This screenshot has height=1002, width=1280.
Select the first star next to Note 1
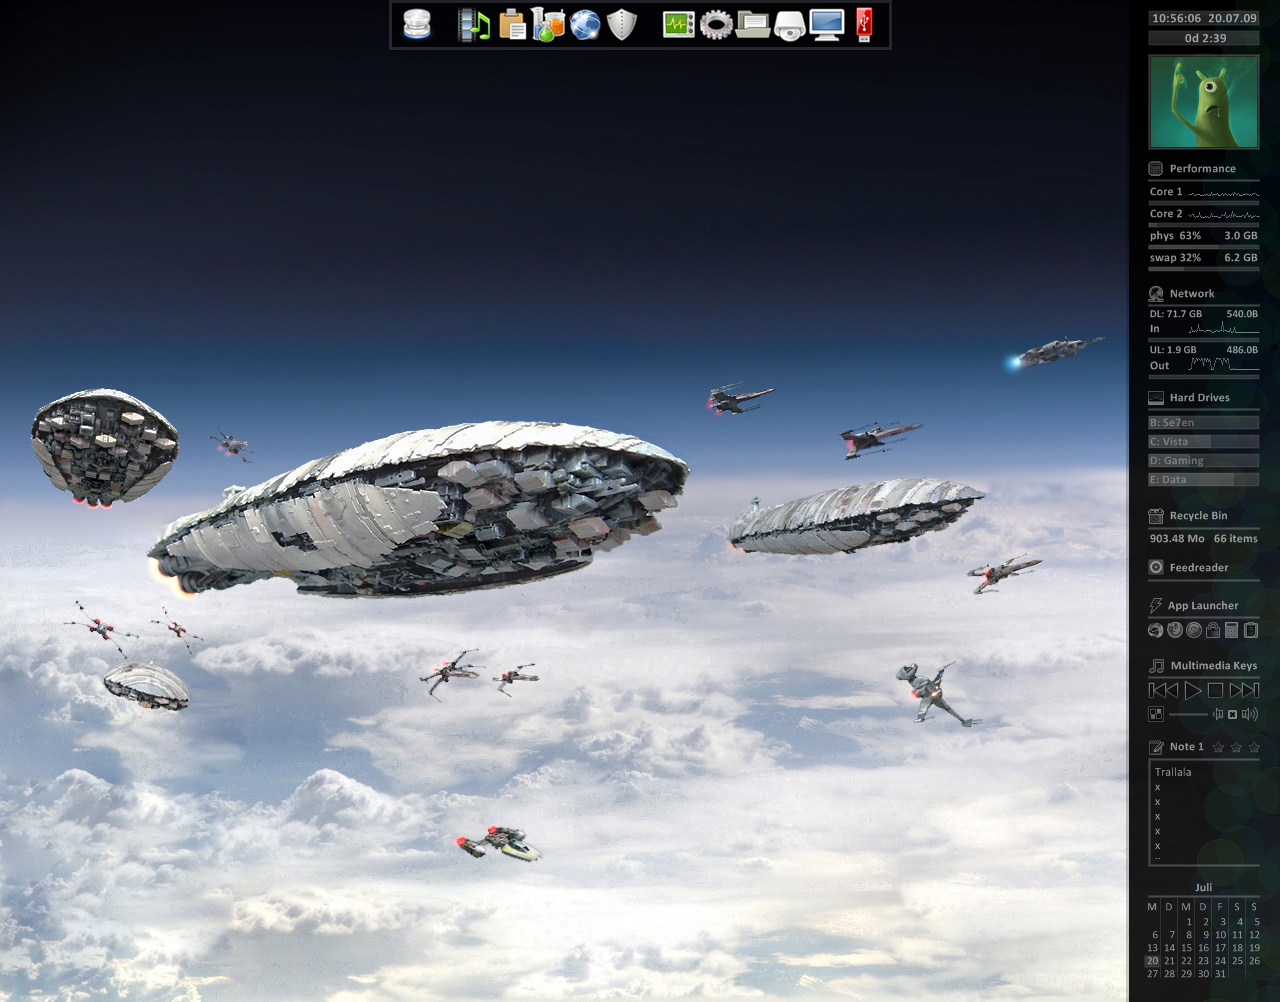(1218, 747)
